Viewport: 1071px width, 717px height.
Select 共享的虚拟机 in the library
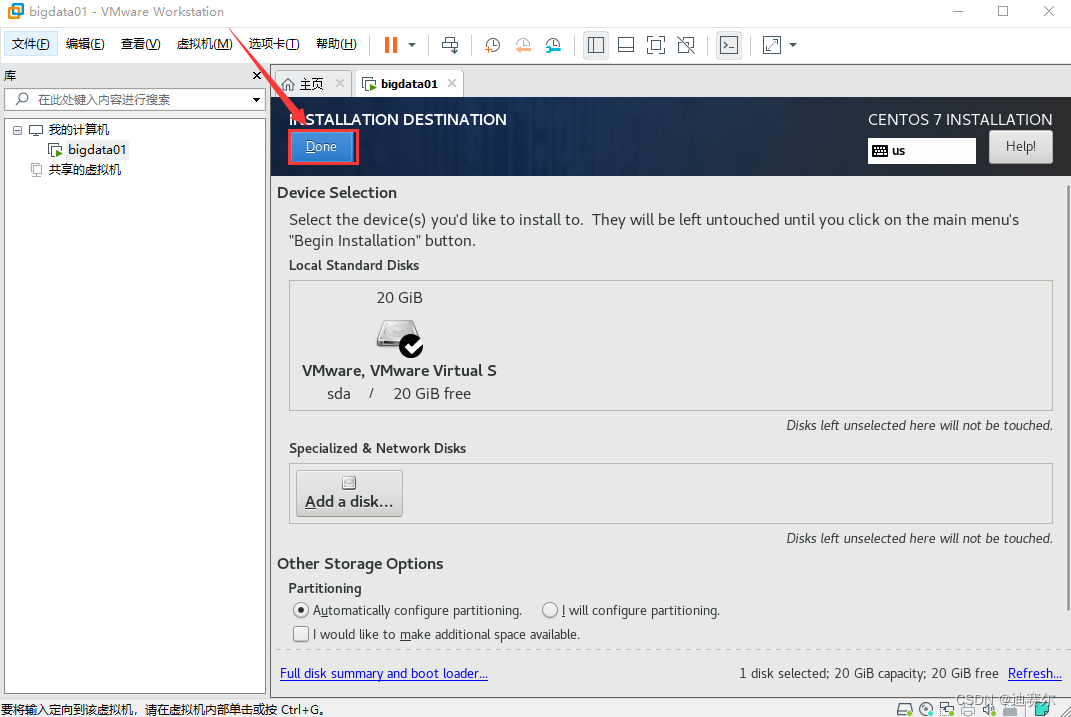(85, 169)
